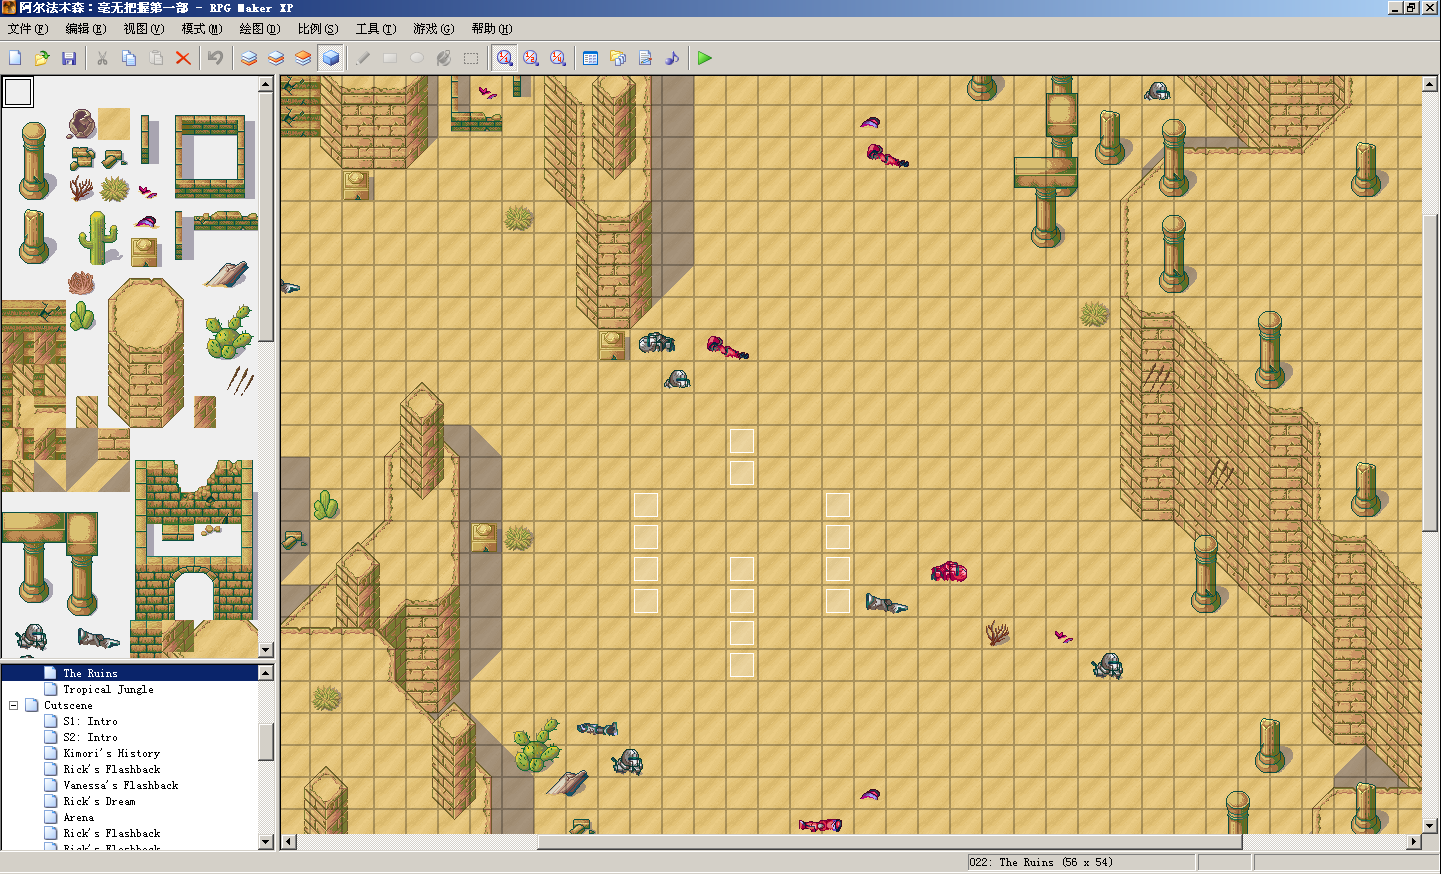Open the 模式(M) menu
1441x874 pixels.
pyautogui.click(x=202, y=29)
